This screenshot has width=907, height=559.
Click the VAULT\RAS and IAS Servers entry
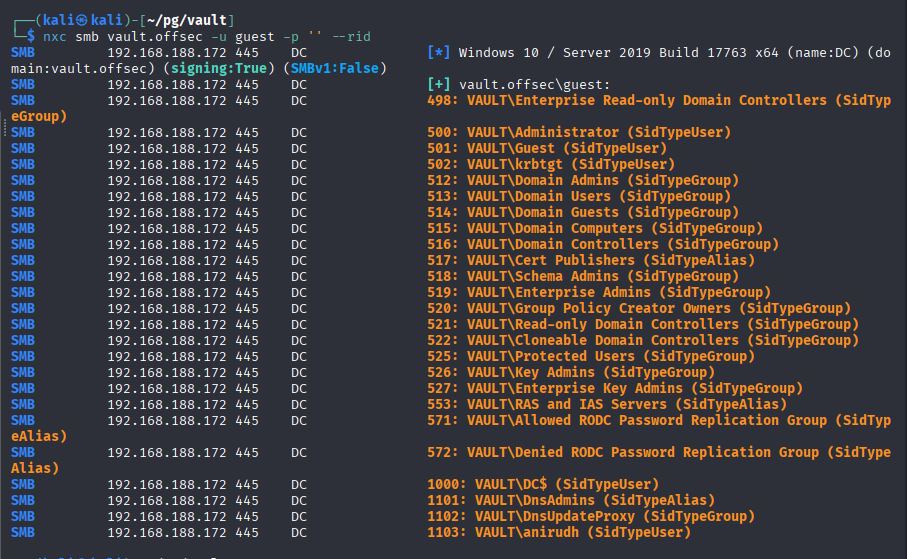point(607,404)
